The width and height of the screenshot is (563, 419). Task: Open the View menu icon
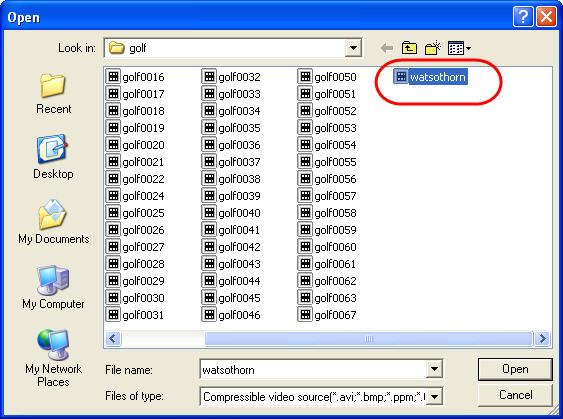(459, 48)
